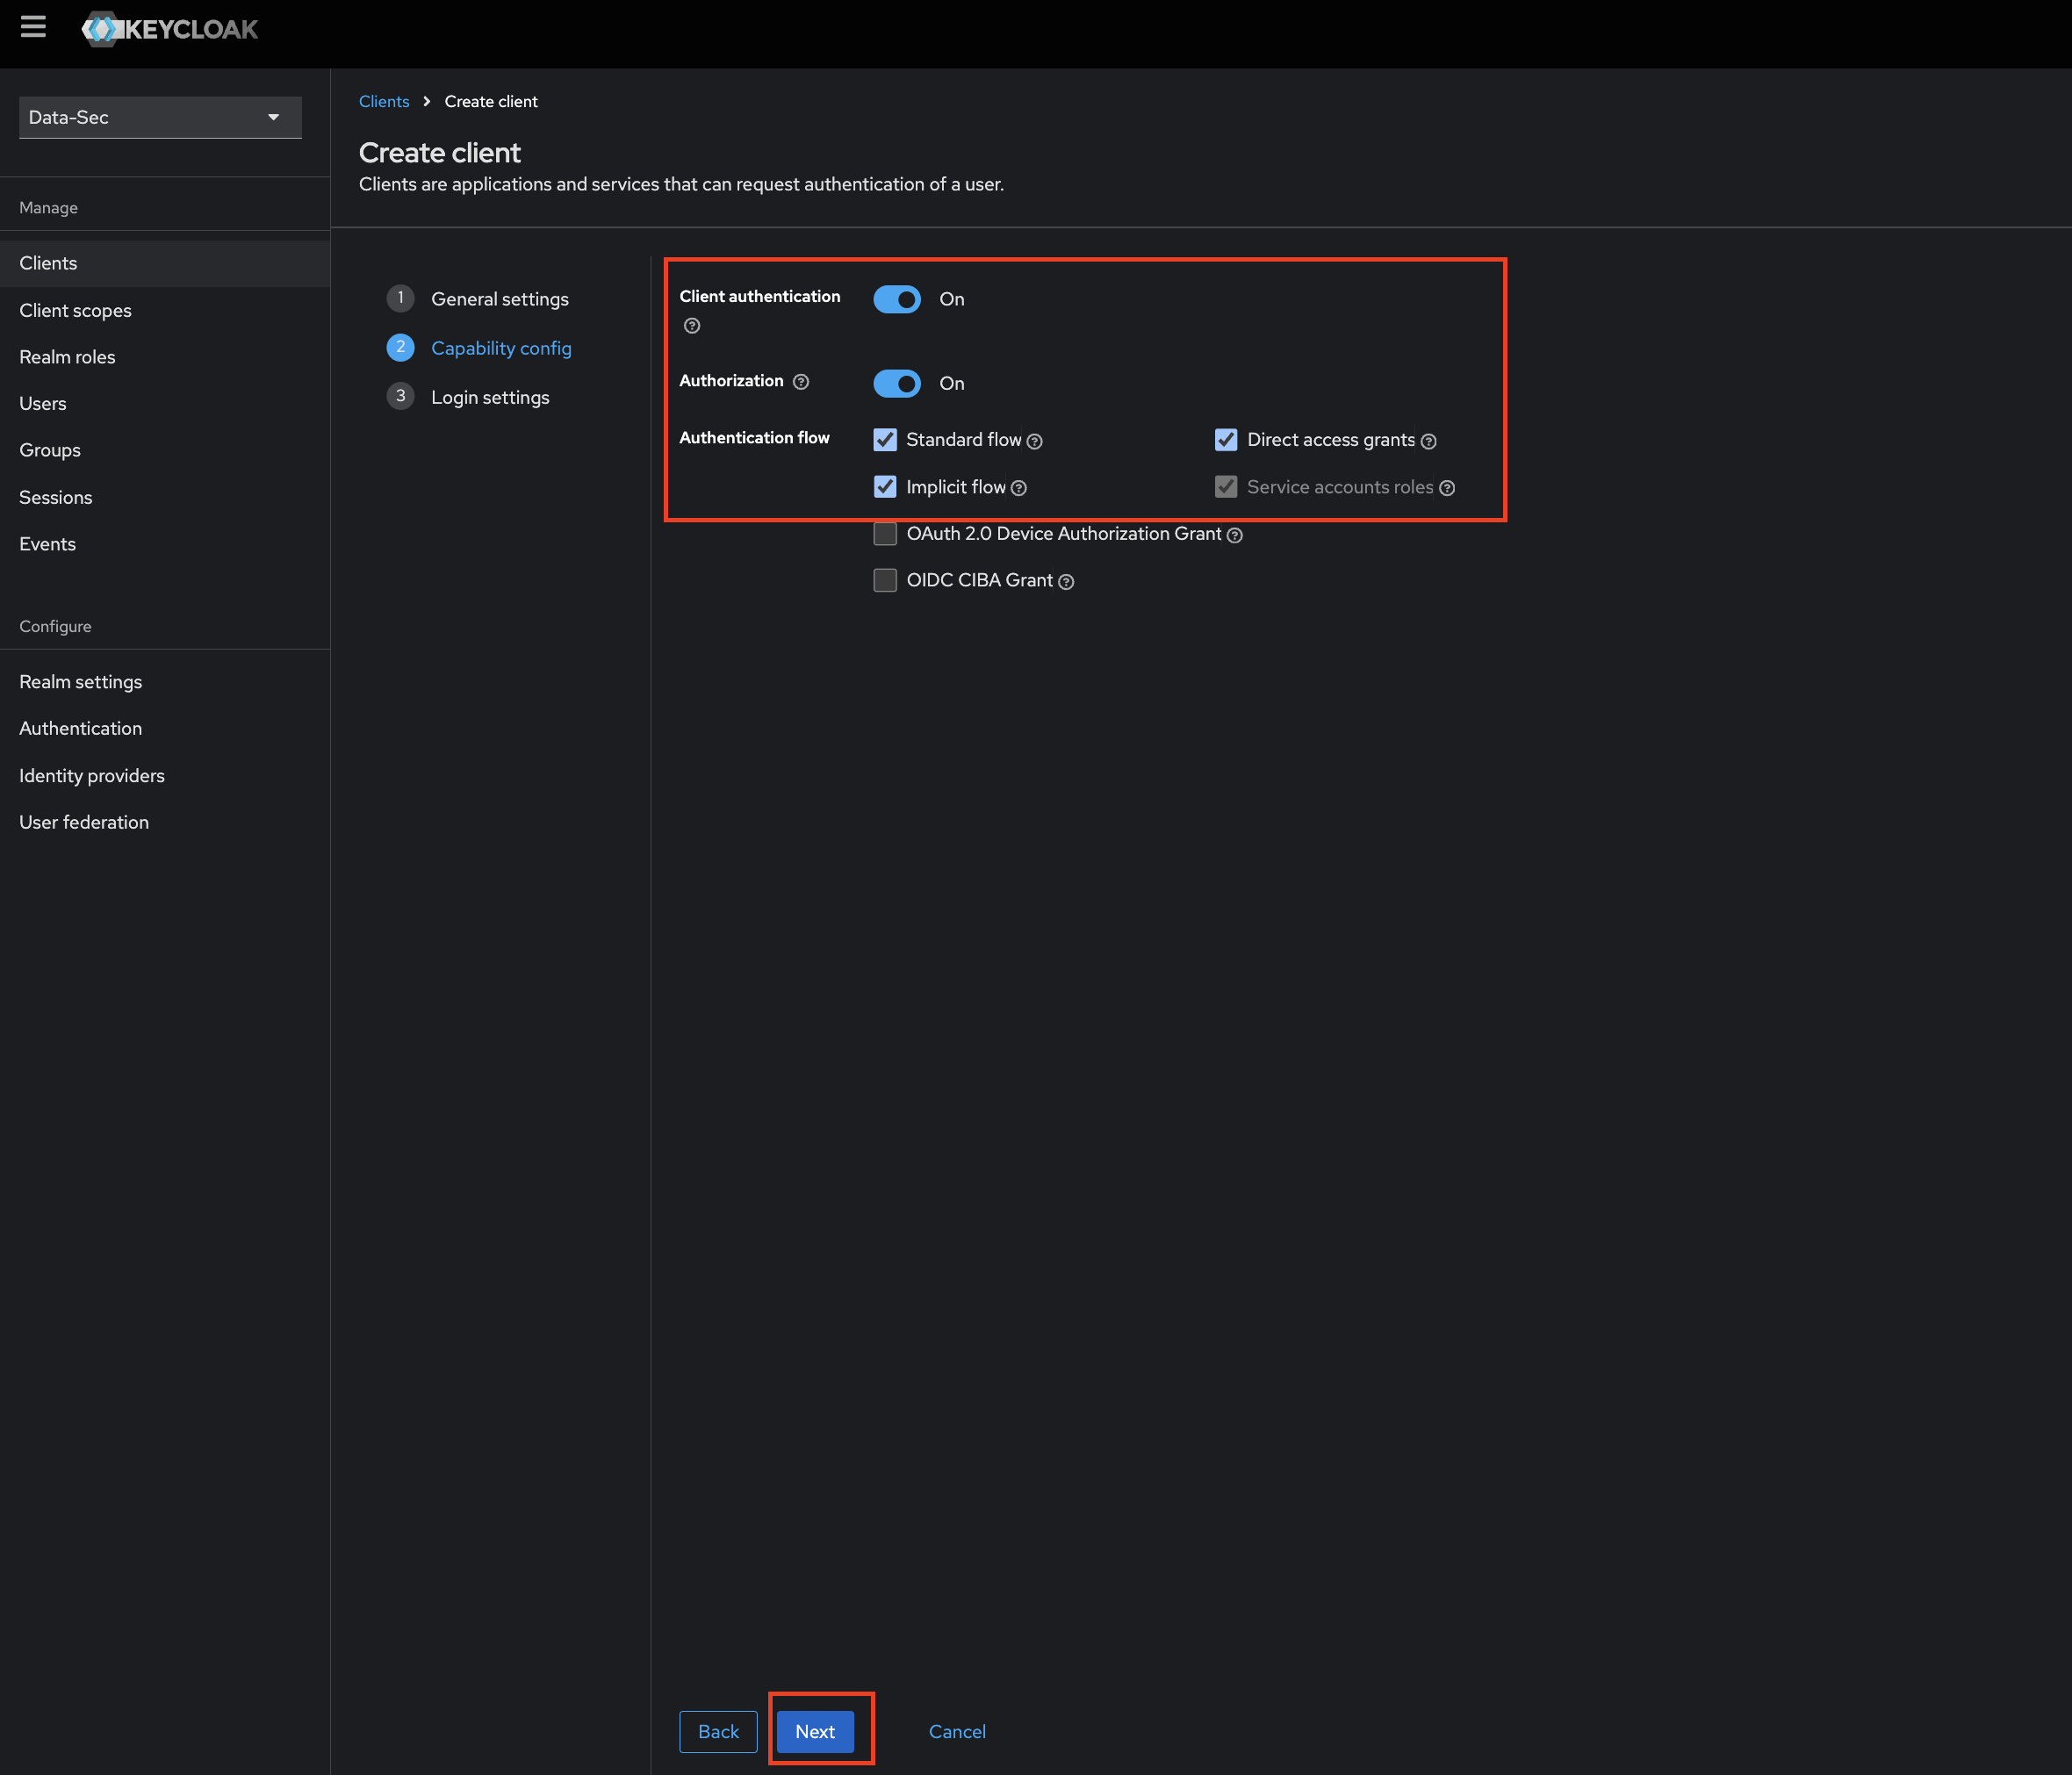The image size is (2072, 1775).
Task: Cancel client creation
Action: coord(957,1731)
